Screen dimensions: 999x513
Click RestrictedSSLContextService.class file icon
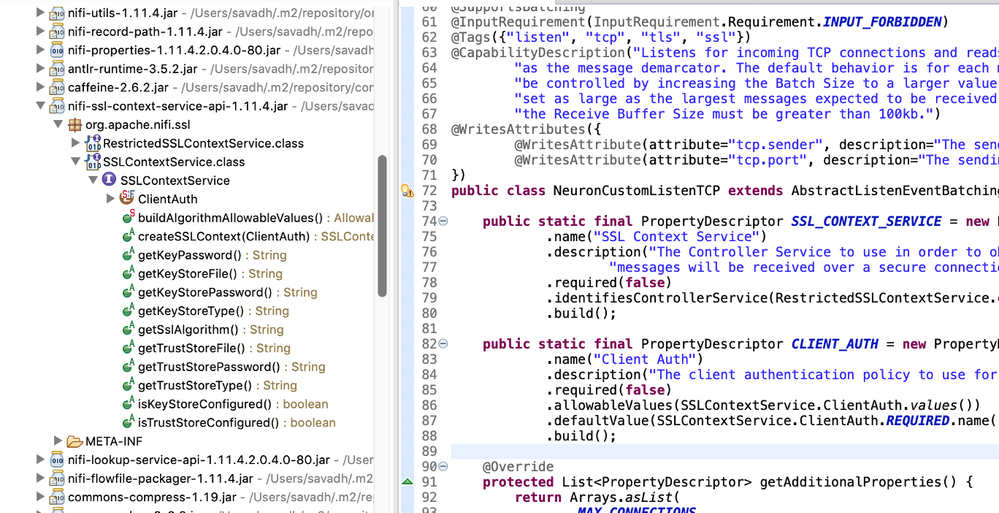pos(93,143)
